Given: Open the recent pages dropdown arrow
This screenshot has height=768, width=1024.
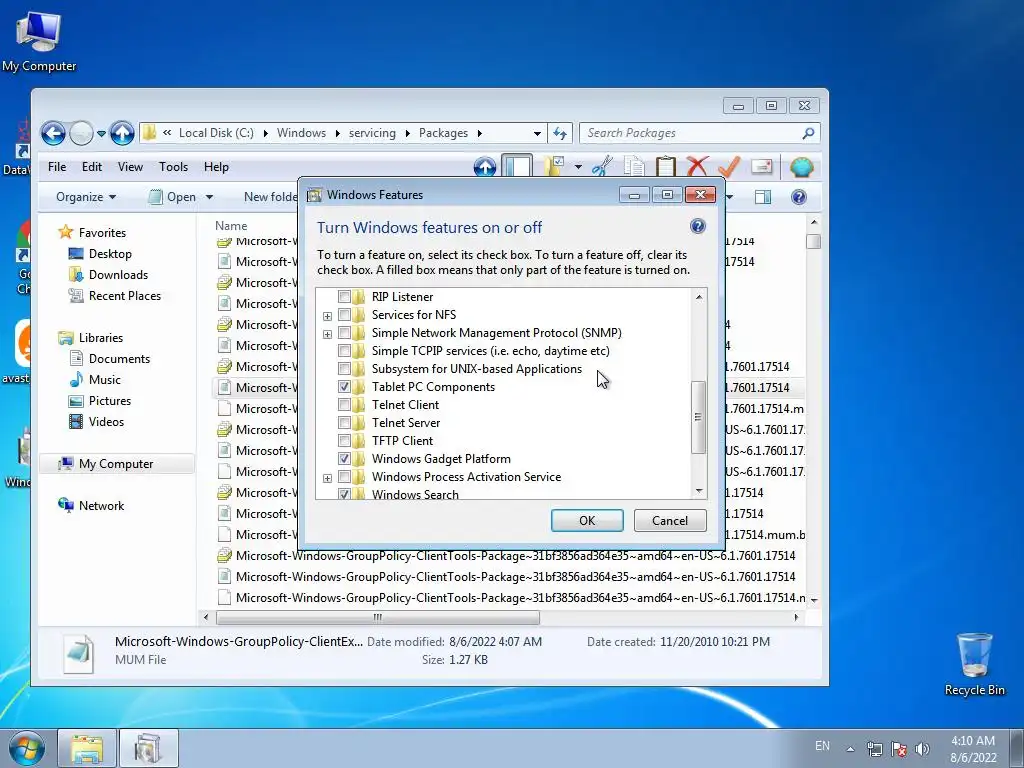Looking at the screenshot, I should (x=101, y=133).
